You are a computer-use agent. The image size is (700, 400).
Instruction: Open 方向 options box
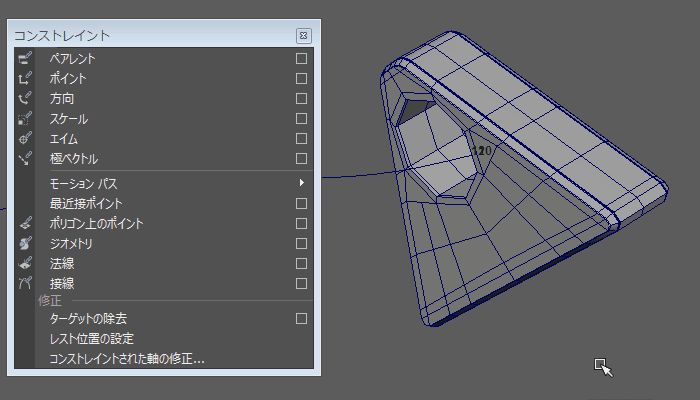click(x=301, y=98)
